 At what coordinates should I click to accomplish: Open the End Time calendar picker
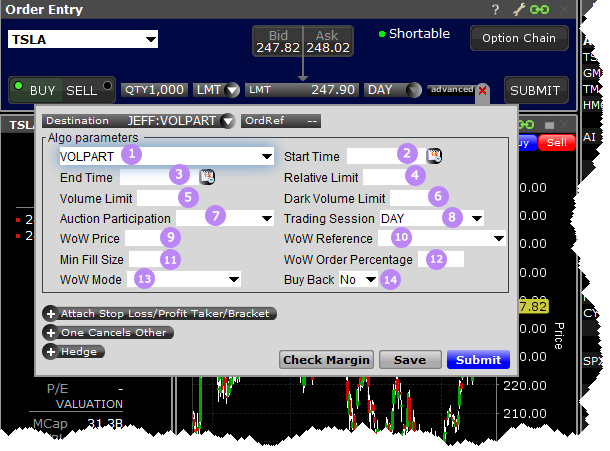(x=207, y=177)
